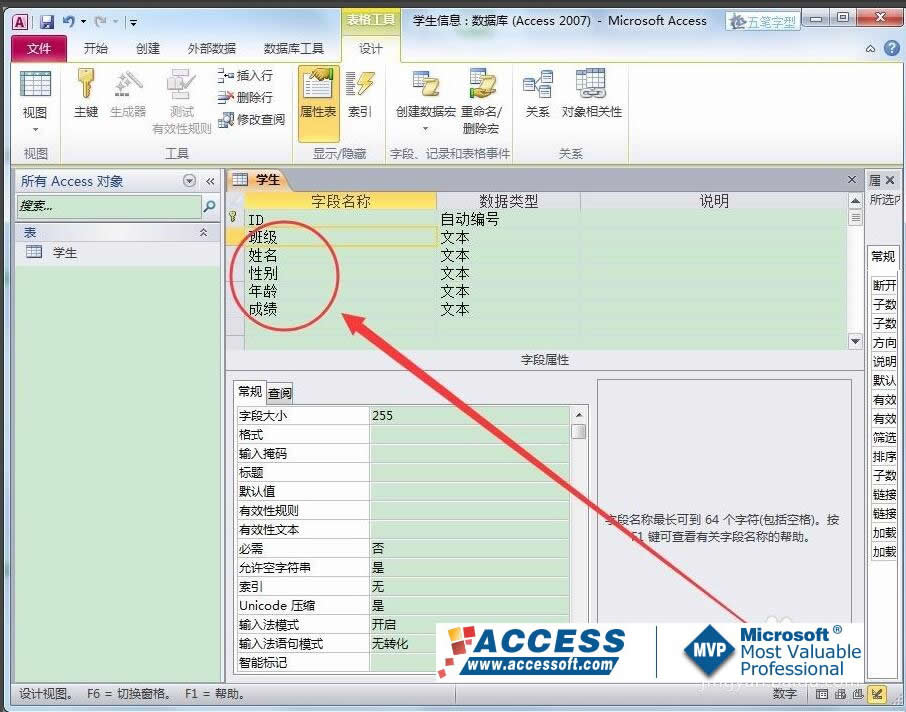Click the 常规 tab in property sheet
906x712 pixels.
[883, 257]
